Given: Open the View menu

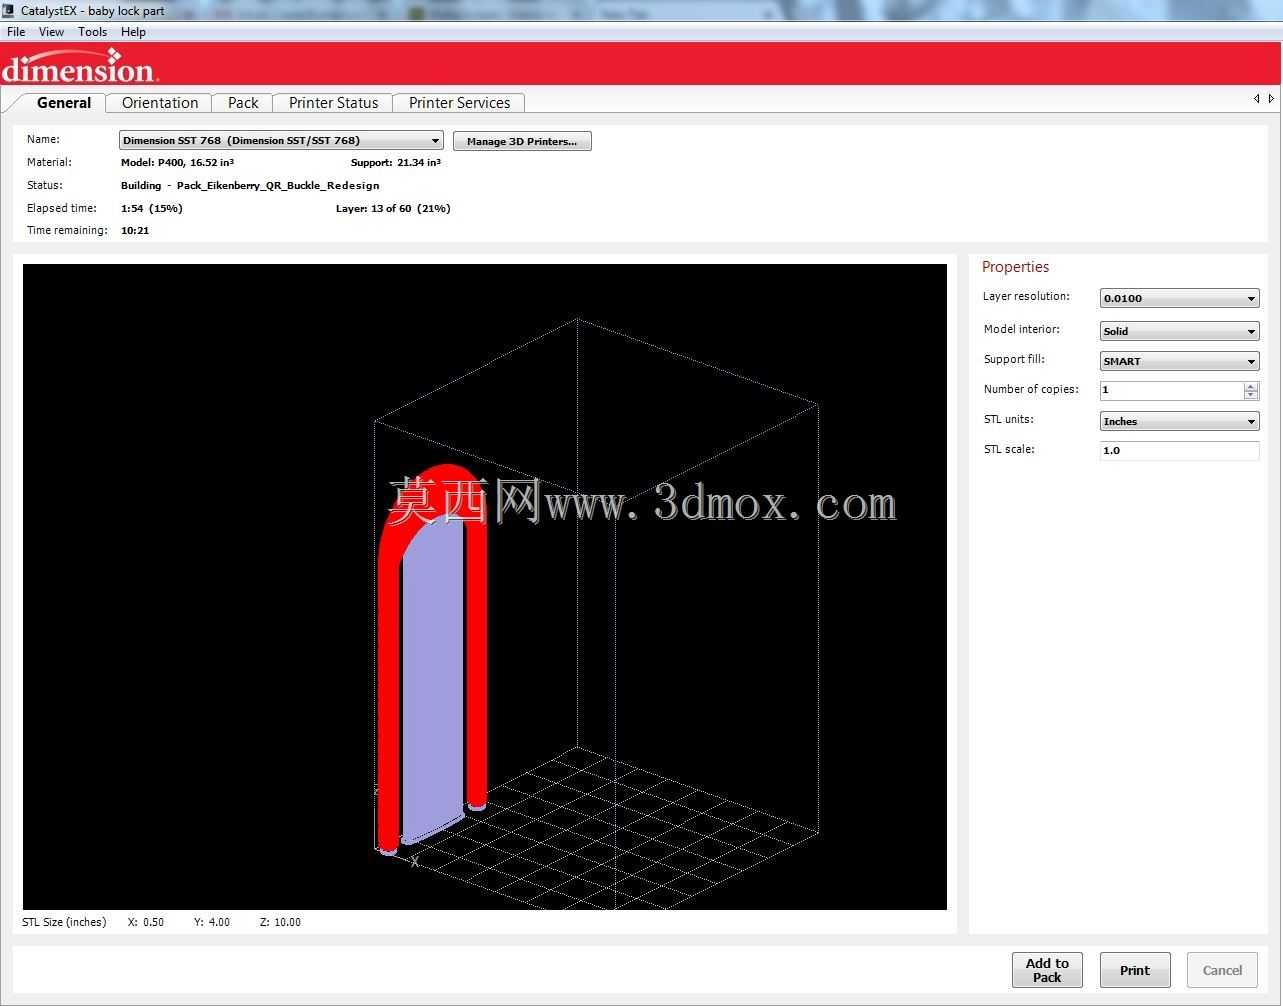Looking at the screenshot, I should tap(51, 32).
